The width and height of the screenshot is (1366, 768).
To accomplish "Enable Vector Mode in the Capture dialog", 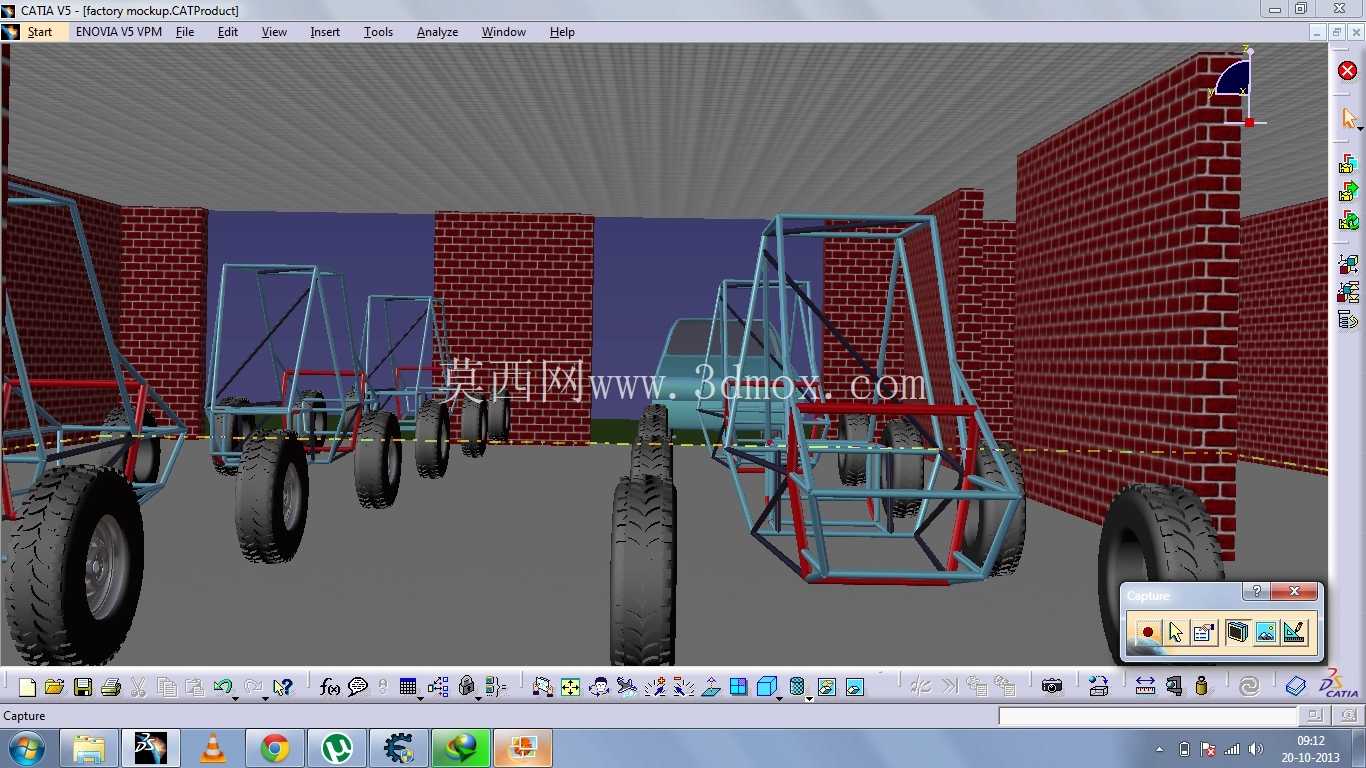I will (x=1295, y=632).
